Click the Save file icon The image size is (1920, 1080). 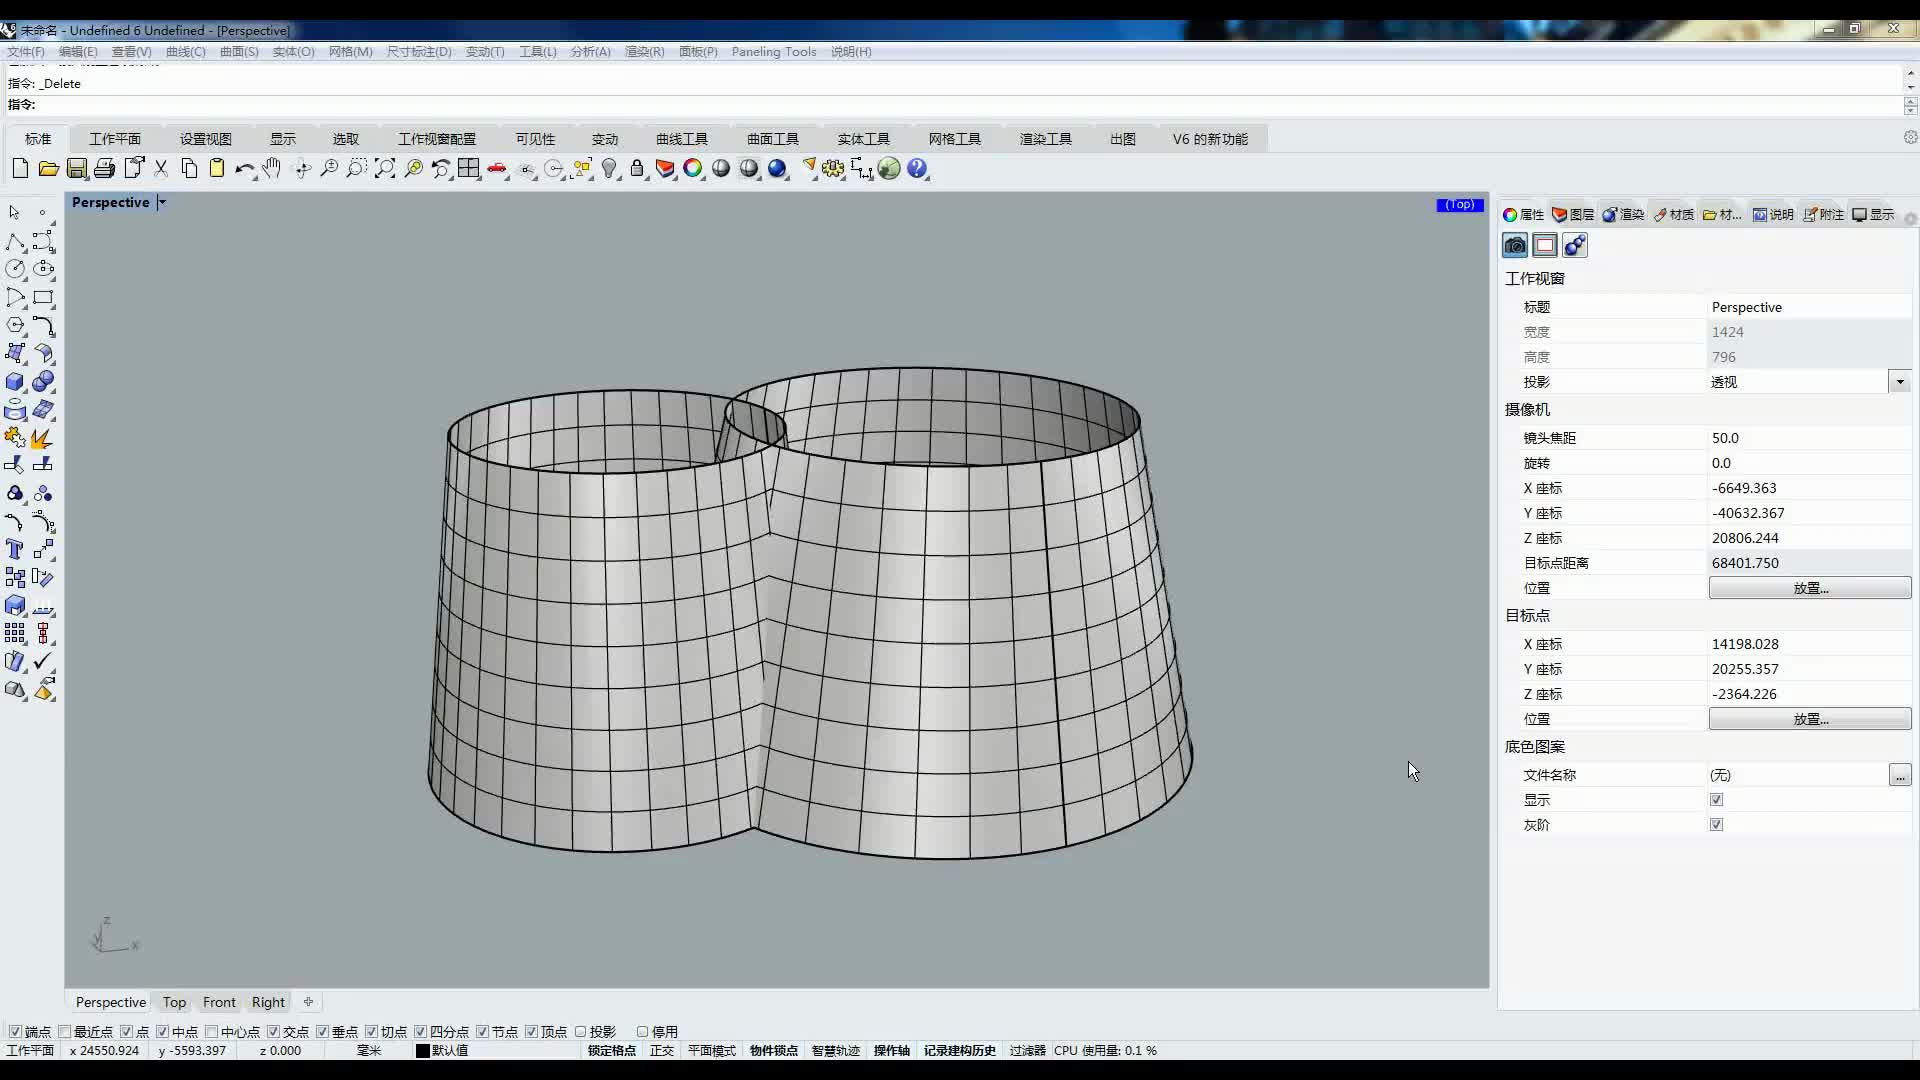[77, 169]
